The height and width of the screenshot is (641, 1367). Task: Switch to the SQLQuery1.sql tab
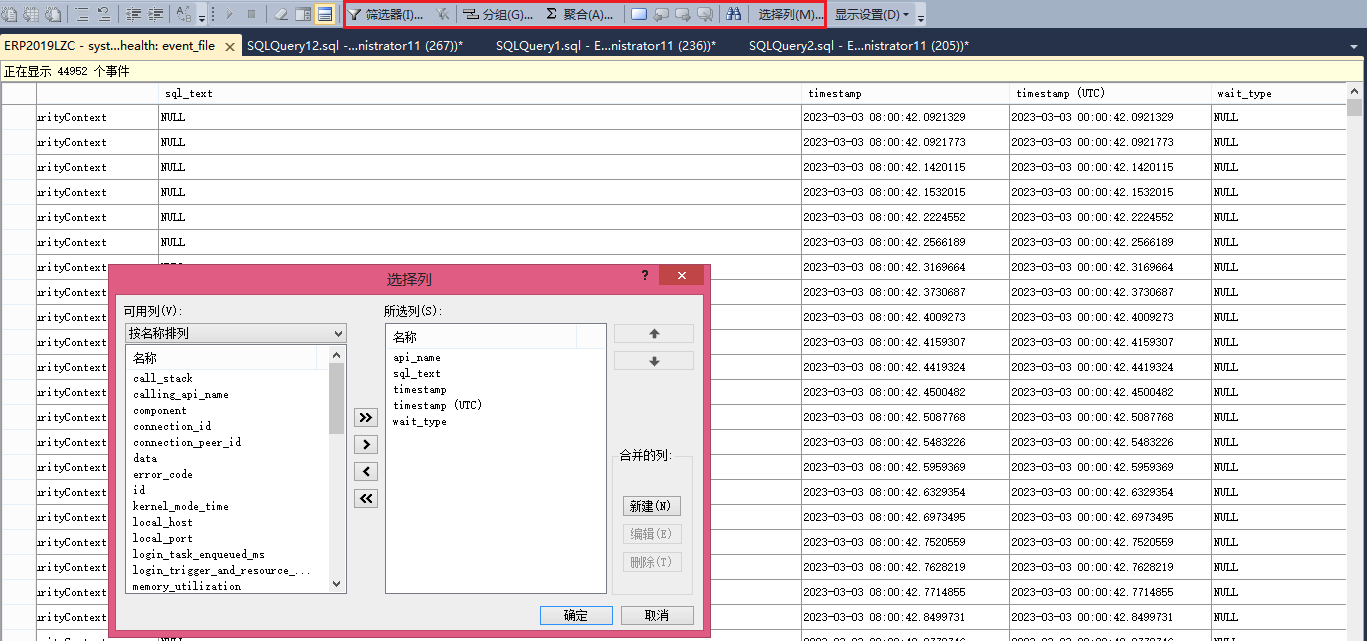605,46
